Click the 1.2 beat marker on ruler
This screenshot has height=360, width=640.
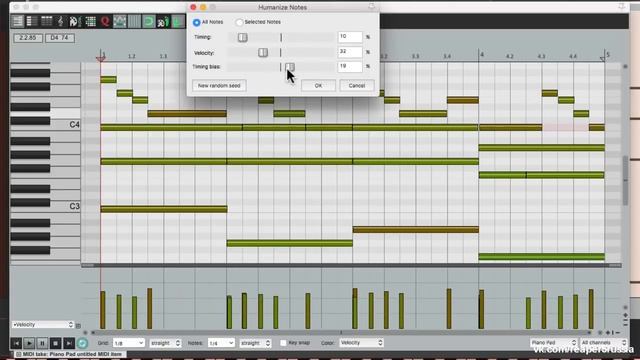pyautogui.click(x=131, y=56)
